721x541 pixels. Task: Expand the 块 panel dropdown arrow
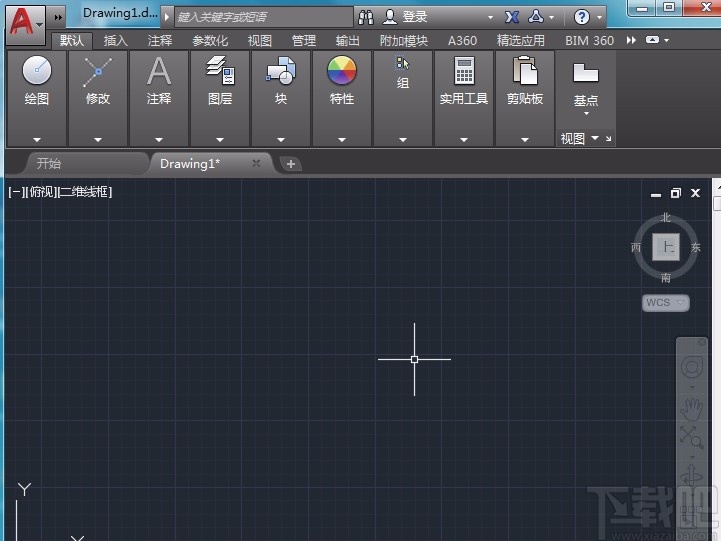[x=281, y=139]
